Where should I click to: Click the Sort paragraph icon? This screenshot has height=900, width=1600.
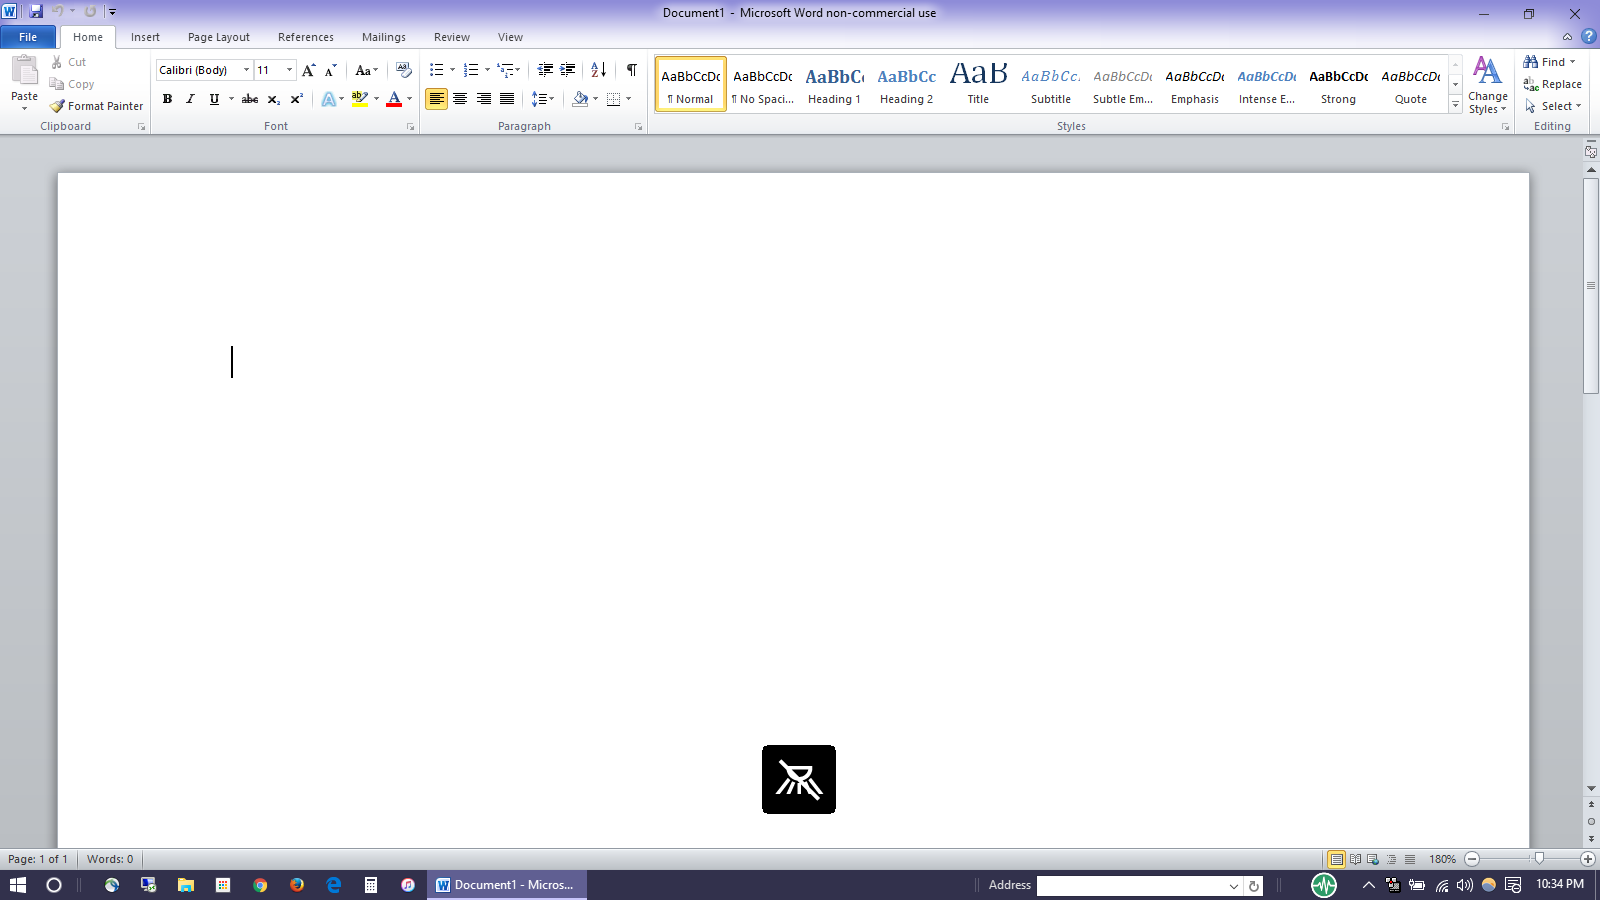click(598, 70)
